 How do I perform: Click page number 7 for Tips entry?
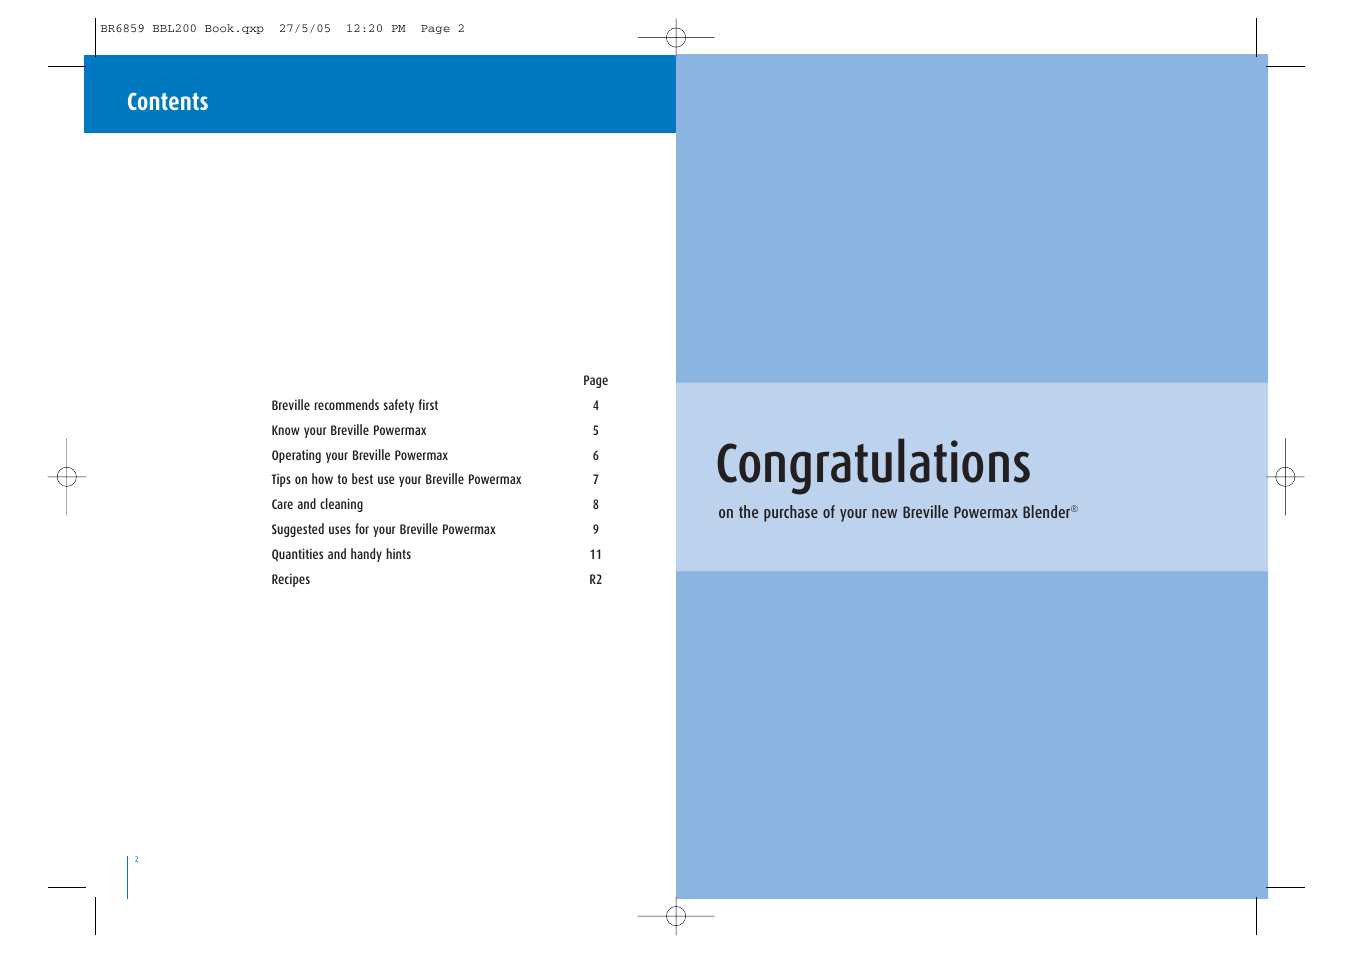[x=596, y=480]
